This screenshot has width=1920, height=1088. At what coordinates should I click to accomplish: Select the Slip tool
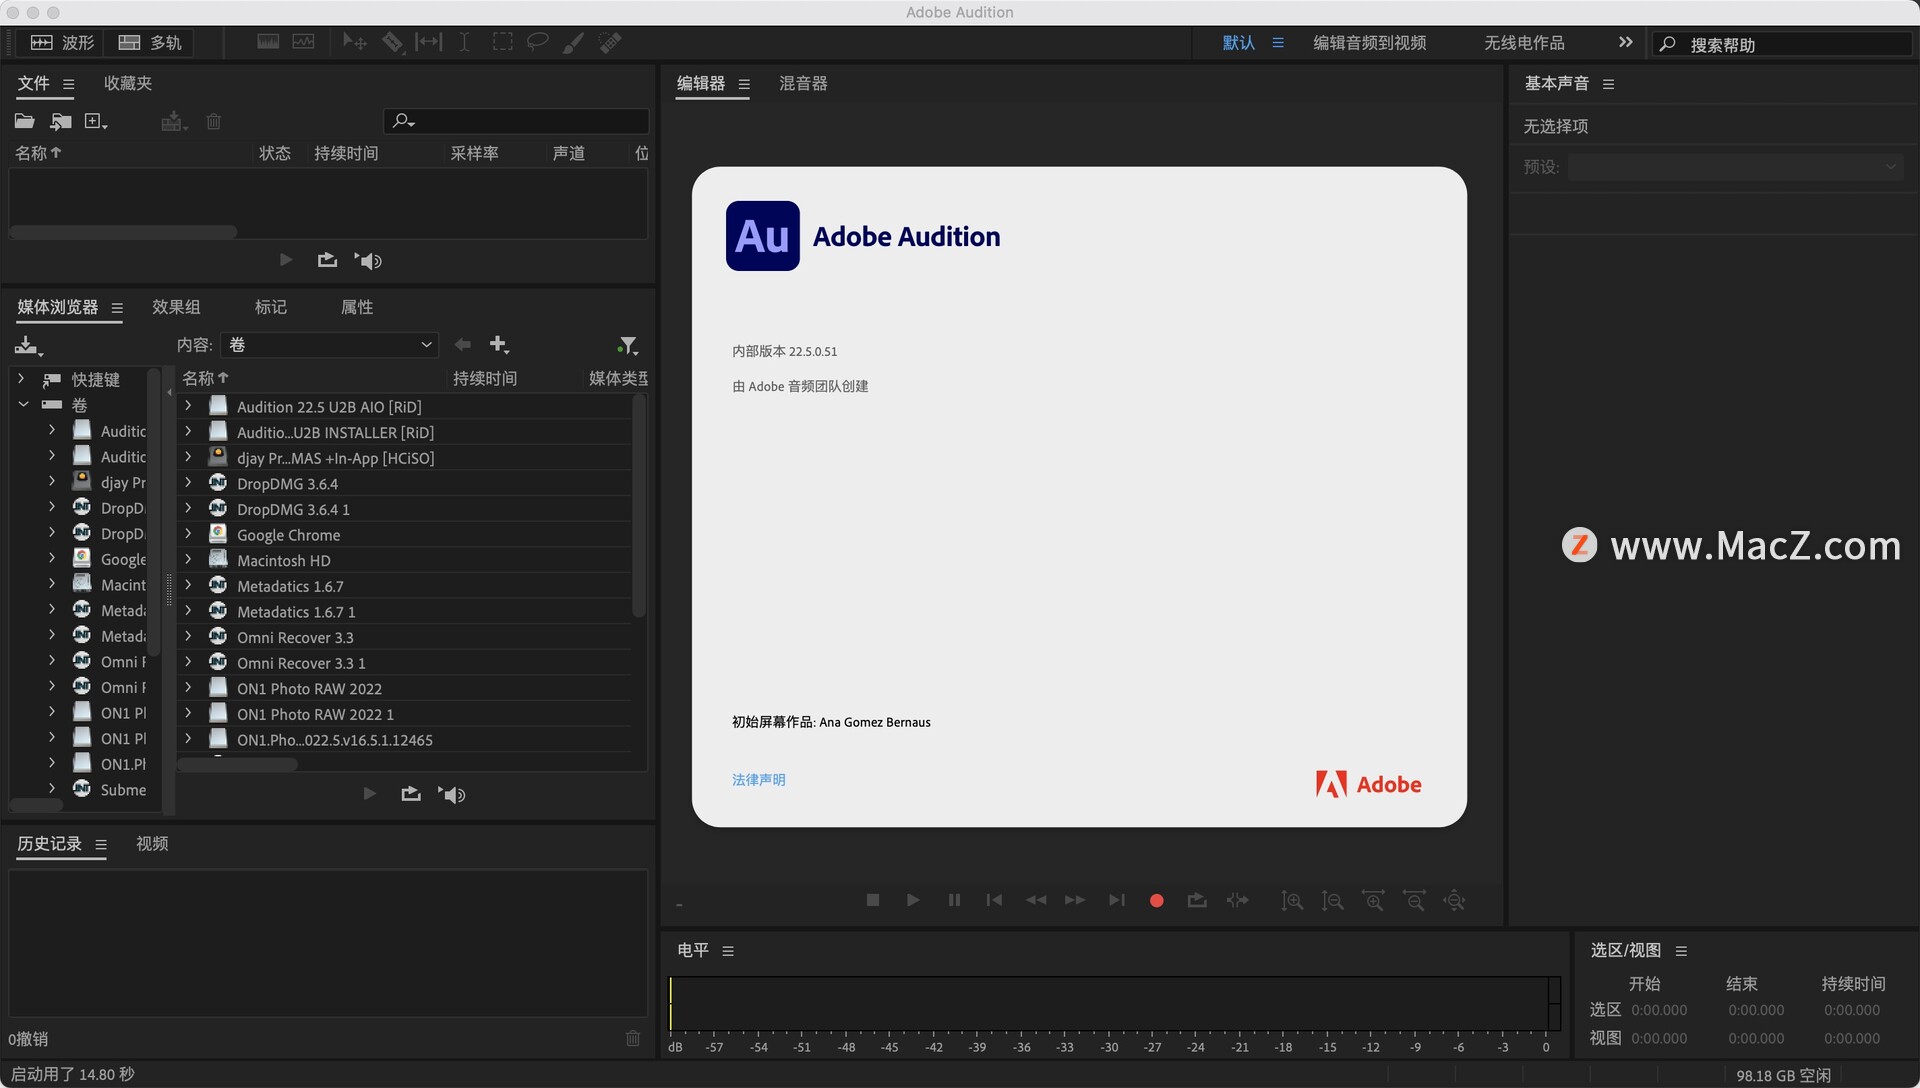click(429, 42)
